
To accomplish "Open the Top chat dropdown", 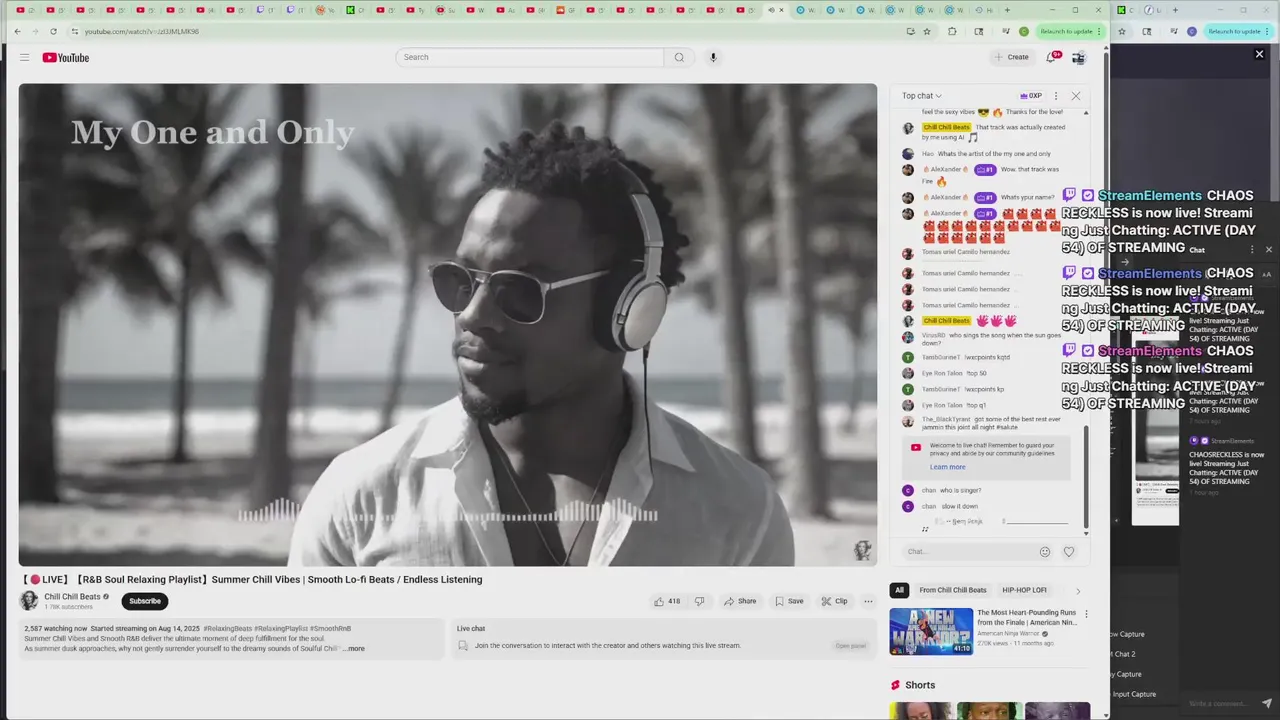I will pyautogui.click(x=922, y=96).
